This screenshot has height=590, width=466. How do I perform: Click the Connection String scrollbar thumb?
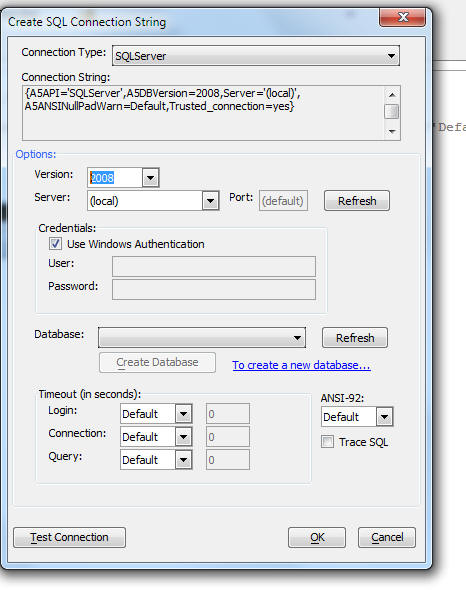[x=392, y=111]
